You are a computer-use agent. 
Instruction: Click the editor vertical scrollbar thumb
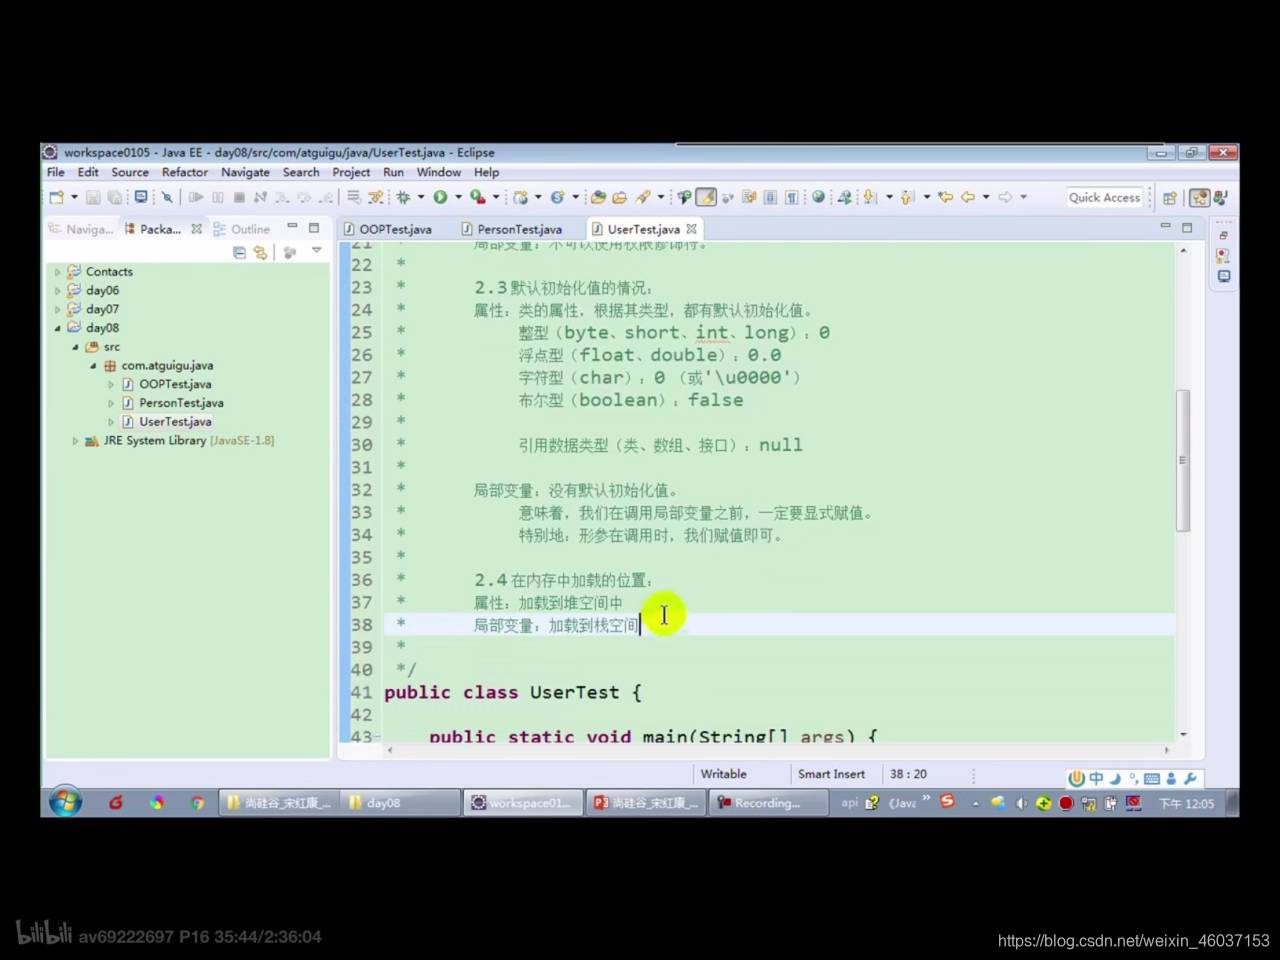tap(1183, 460)
